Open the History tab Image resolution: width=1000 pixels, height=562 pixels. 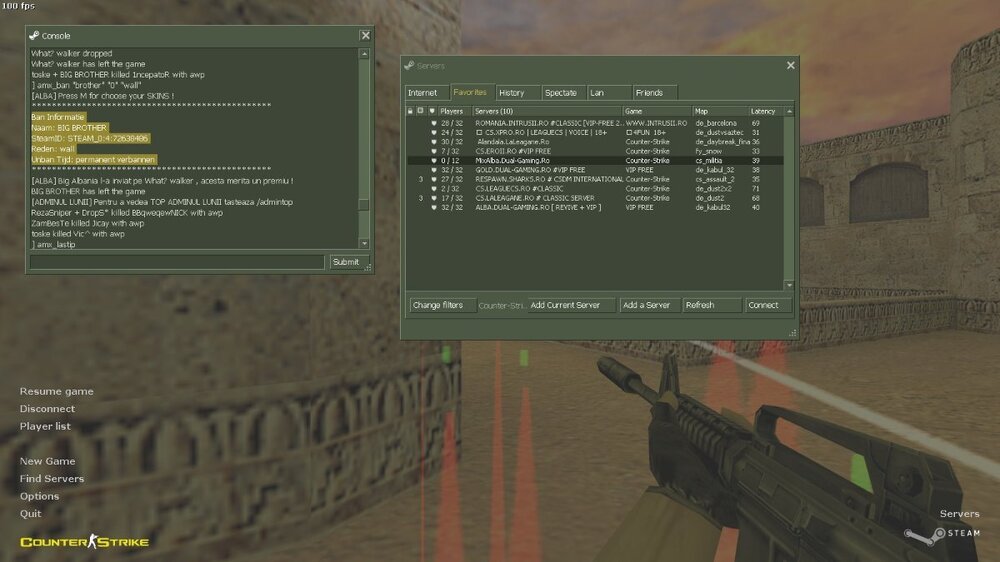pos(512,93)
